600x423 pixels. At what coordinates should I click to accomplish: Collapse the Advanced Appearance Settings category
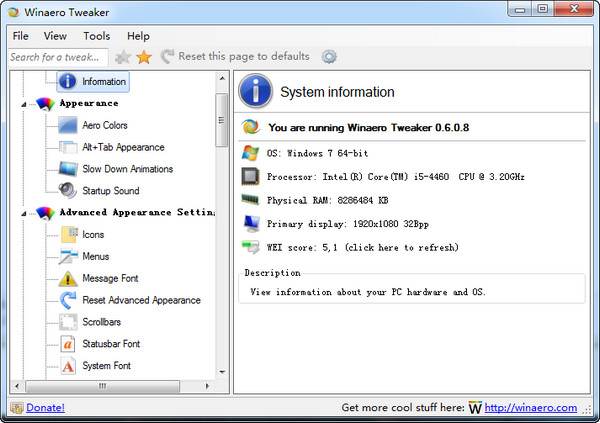tap(24, 212)
